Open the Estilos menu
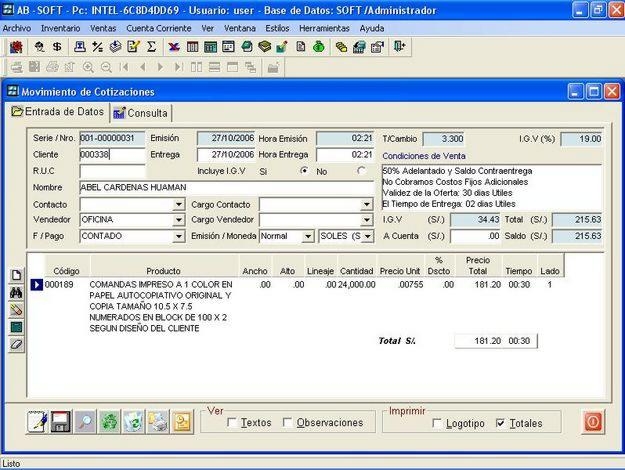625x470 pixels. coord(277,28)
